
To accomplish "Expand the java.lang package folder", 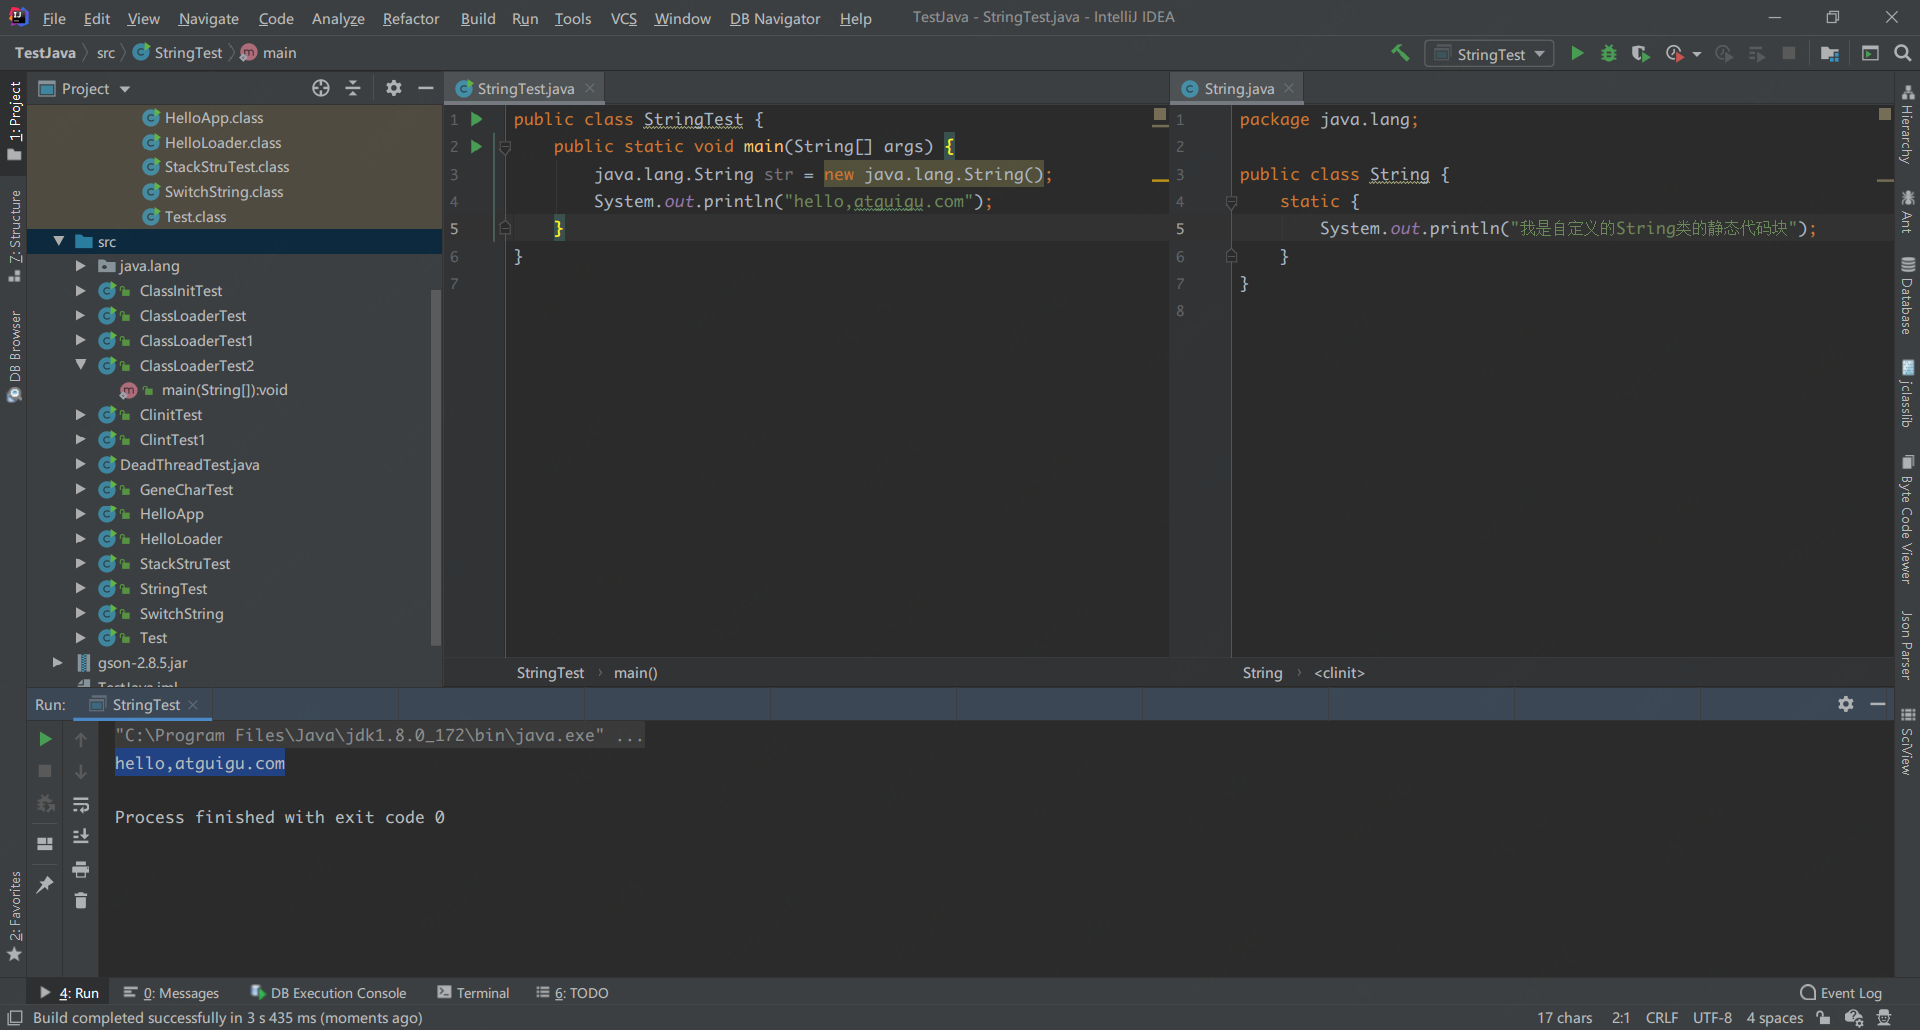I will pyautogui.click(x=80, y=266).
